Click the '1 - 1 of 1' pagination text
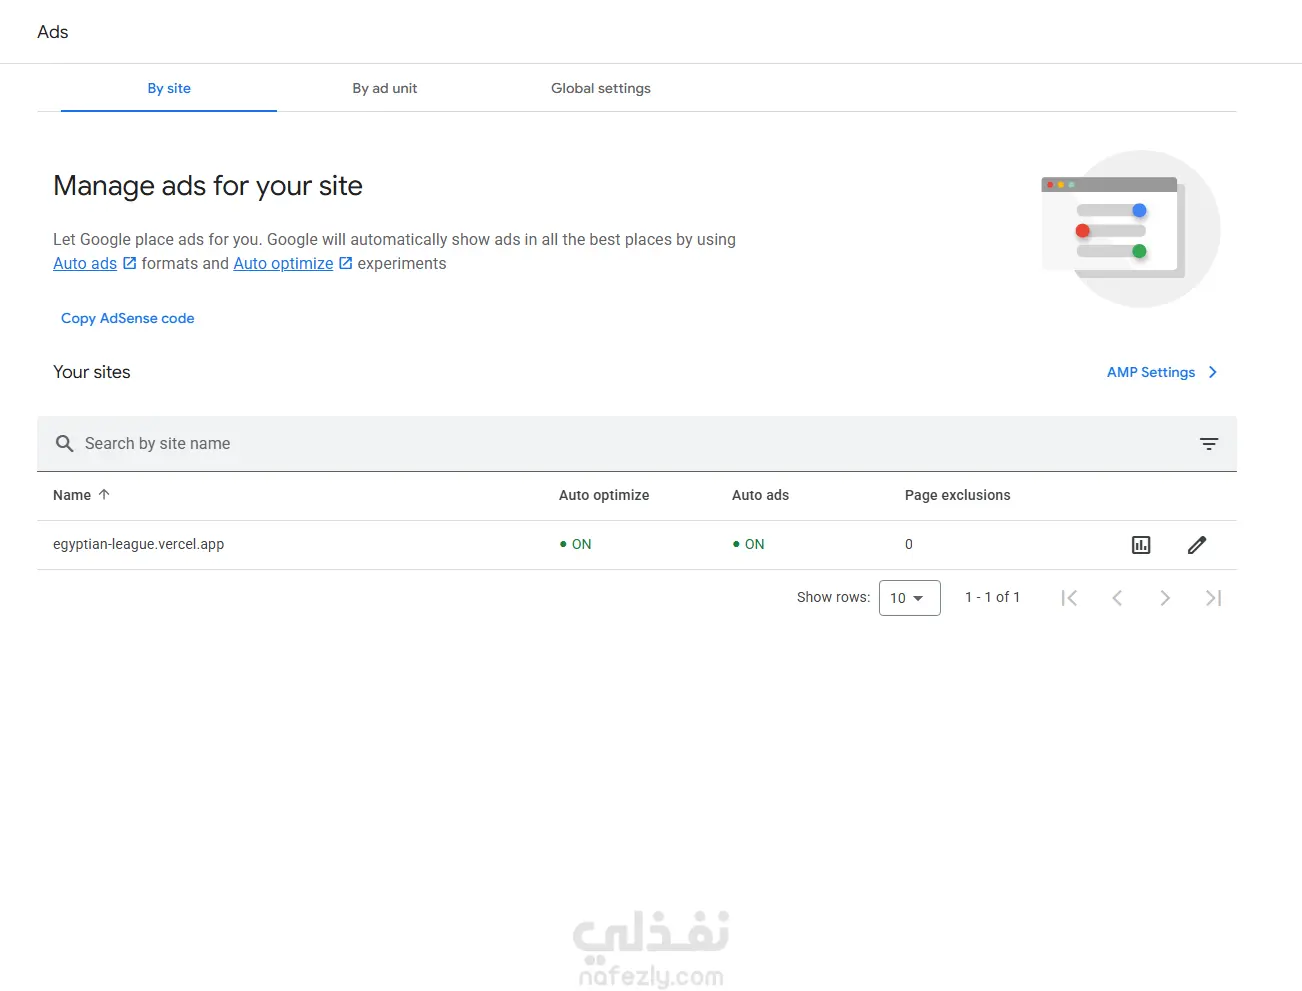Viewport: 1302px width, 991px height. [992, 597]
